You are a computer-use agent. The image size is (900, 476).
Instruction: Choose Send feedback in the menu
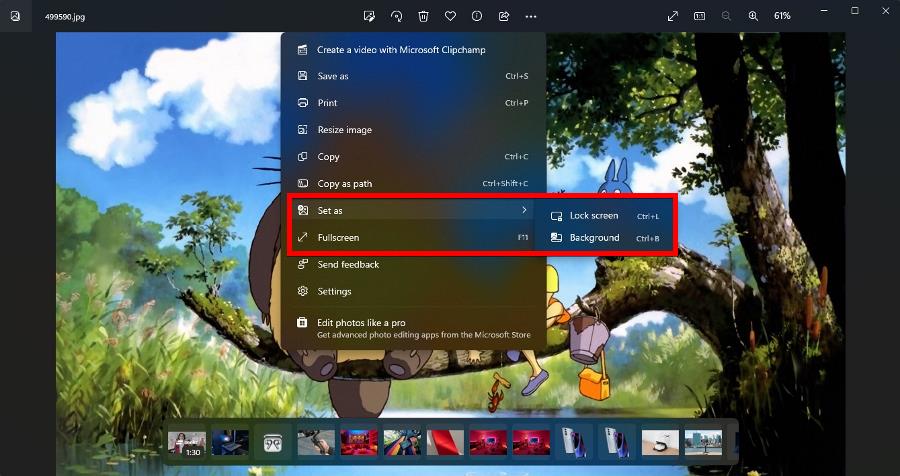pyautogui.click(x=413, y=264)
